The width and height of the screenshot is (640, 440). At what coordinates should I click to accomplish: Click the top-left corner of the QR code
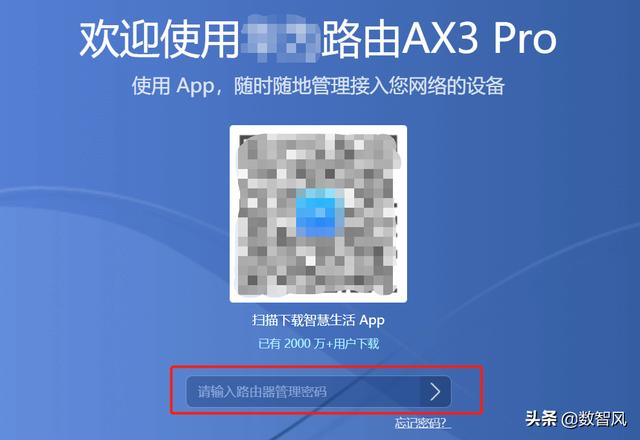244,139
